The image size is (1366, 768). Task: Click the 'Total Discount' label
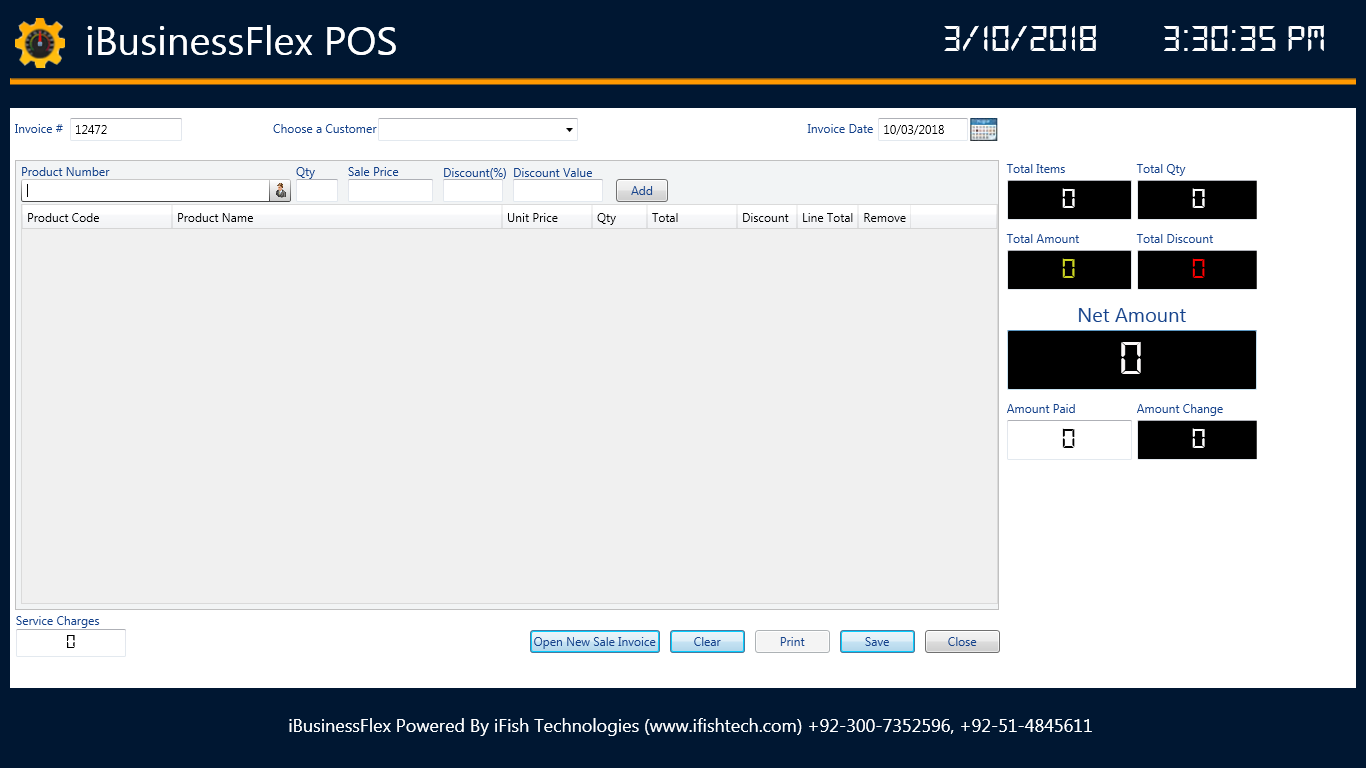coord(1175,239)
